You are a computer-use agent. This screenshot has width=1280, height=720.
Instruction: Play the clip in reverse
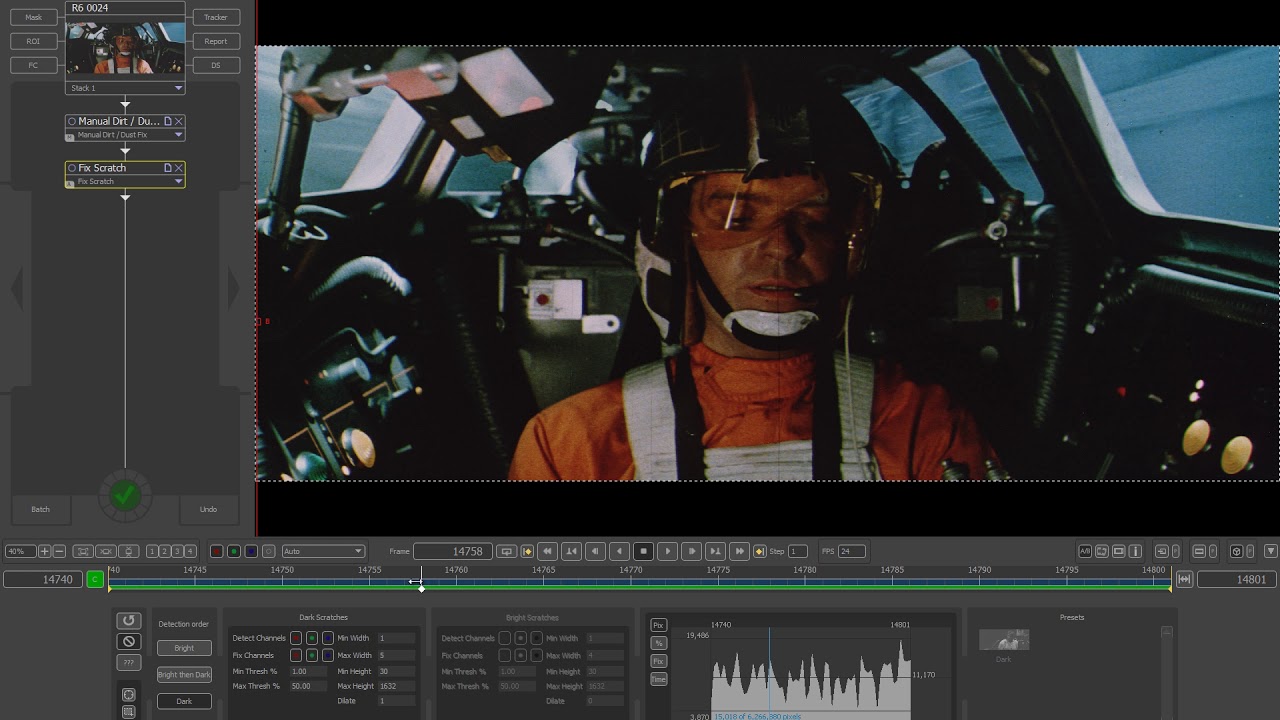tap(619, 551)
